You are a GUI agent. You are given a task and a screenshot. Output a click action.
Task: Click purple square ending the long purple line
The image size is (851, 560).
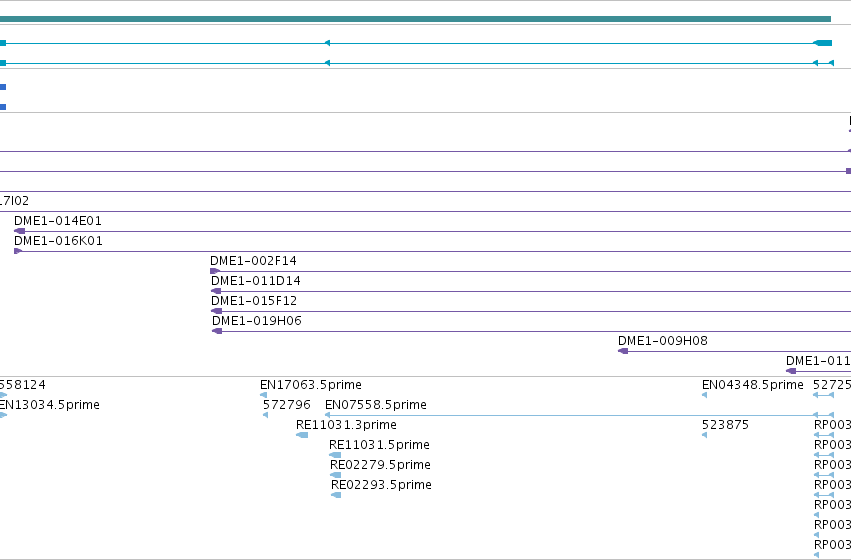coord(848,171)
